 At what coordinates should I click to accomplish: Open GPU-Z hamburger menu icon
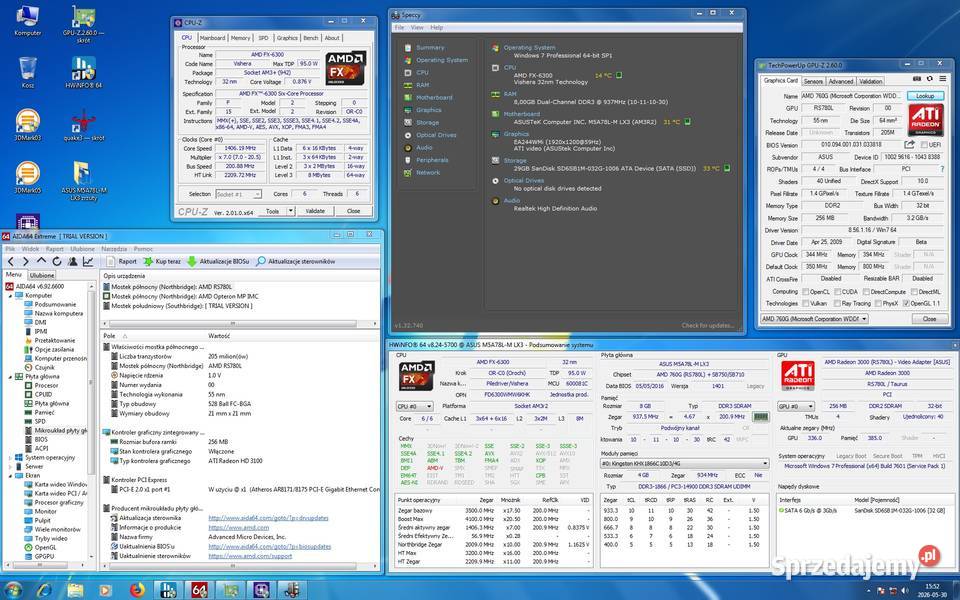(943, 79)
